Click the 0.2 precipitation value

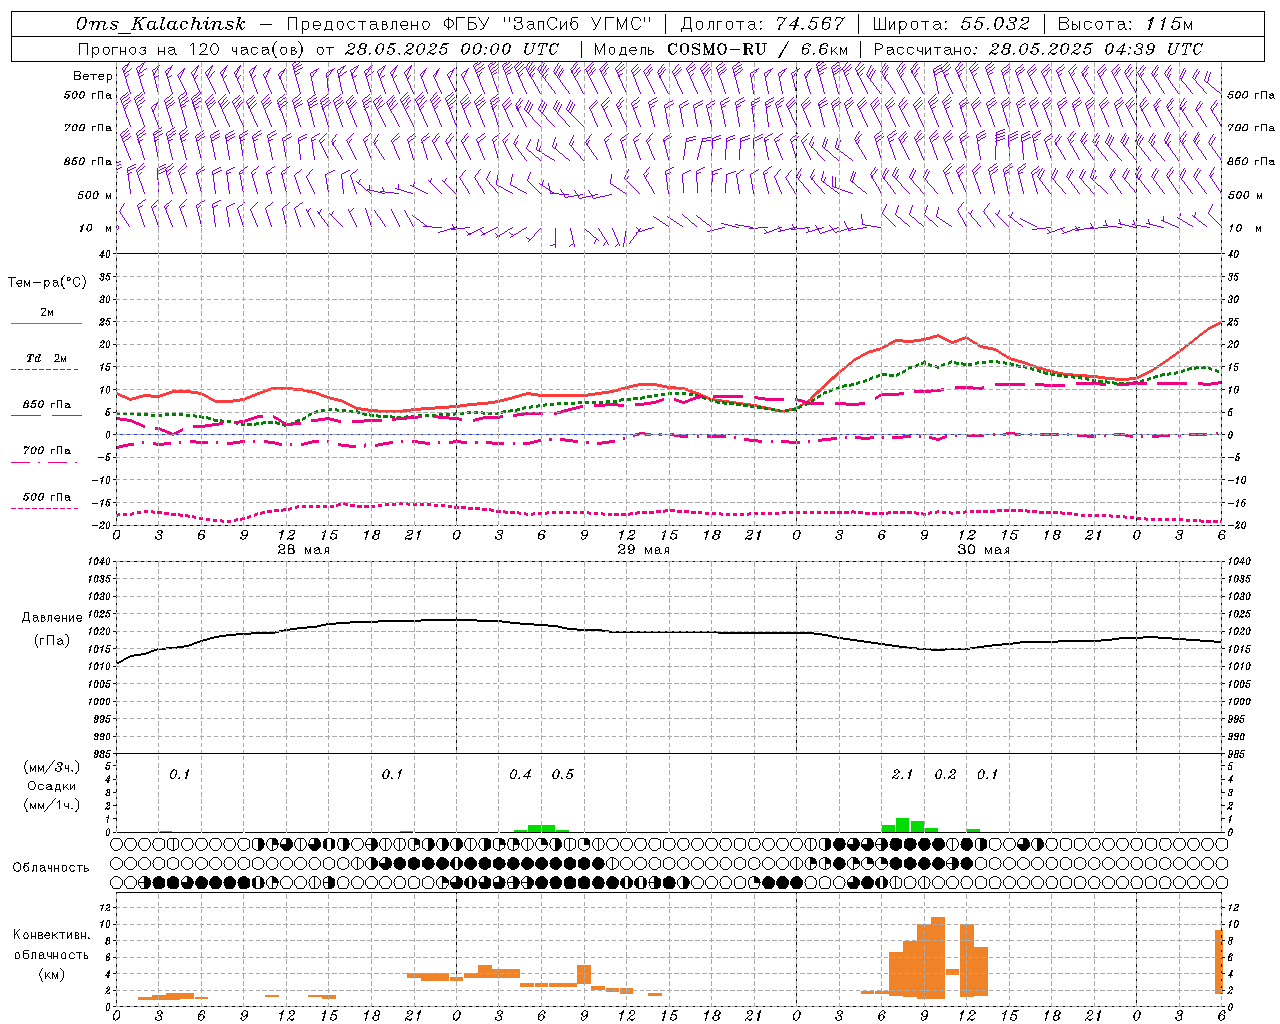pos(945,774)
